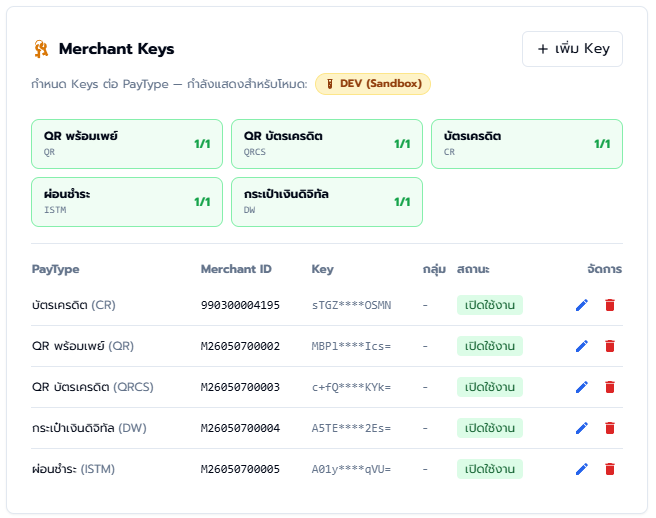Delete the บัตรเครดิต (CR) key row
656x518 pixels.
click(610, 305)
